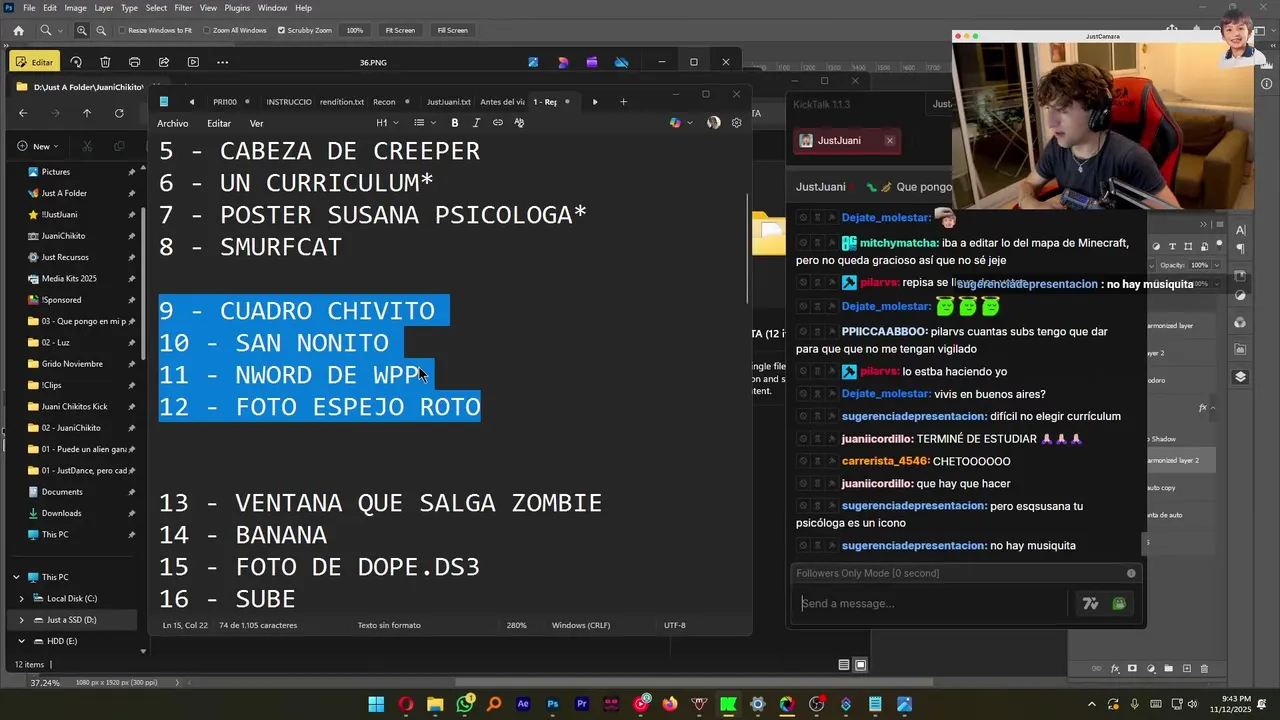The image size is (1280, 720).
Task: Open the Ver menu in Notepad
Action: click(256, 123)
